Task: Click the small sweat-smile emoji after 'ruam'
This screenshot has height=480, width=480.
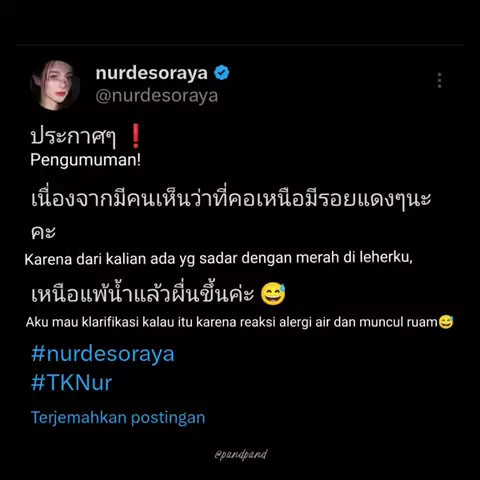Action: point(446,322)
